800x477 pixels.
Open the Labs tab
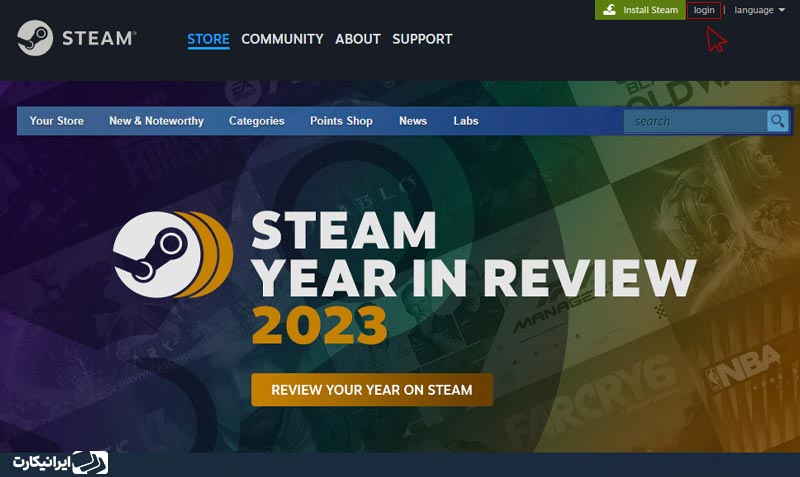click(466, 121)
